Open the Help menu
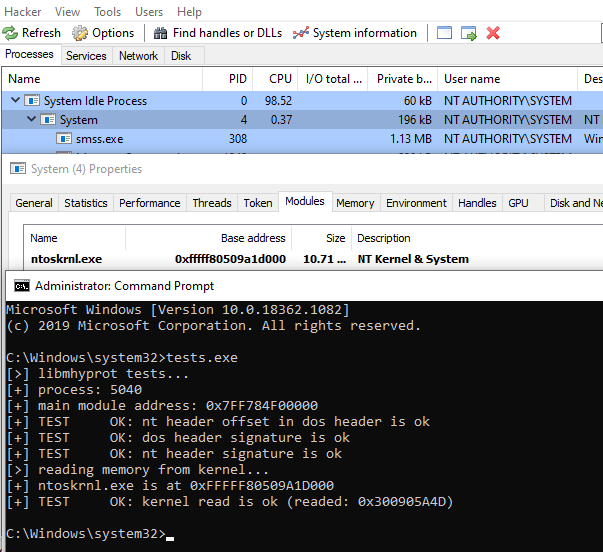 (189, 12)
